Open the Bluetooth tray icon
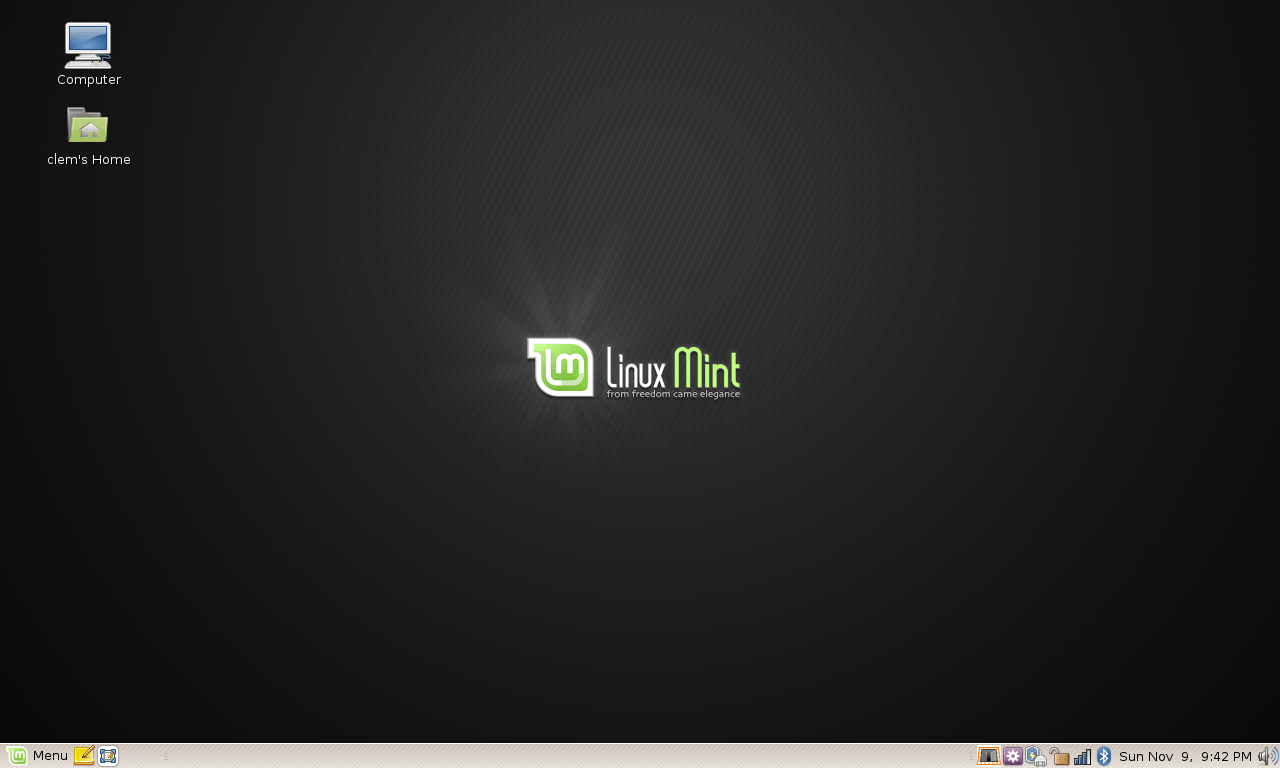 click(x=1104, y=756)
